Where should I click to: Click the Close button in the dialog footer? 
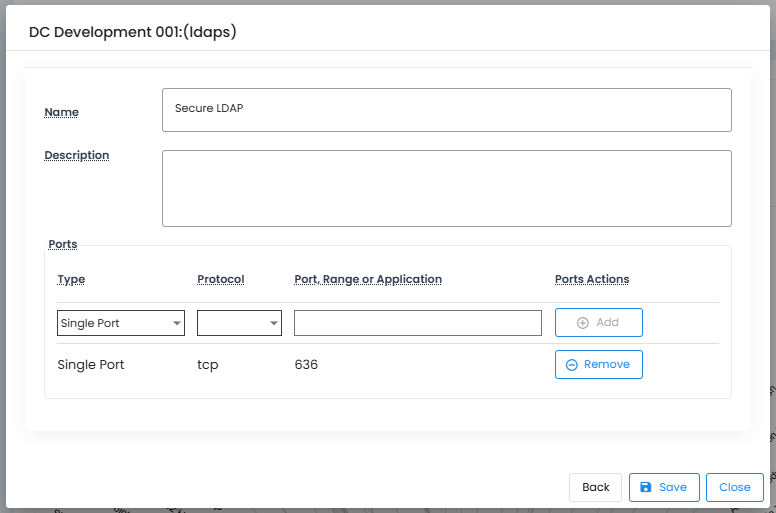pos(734,487)
